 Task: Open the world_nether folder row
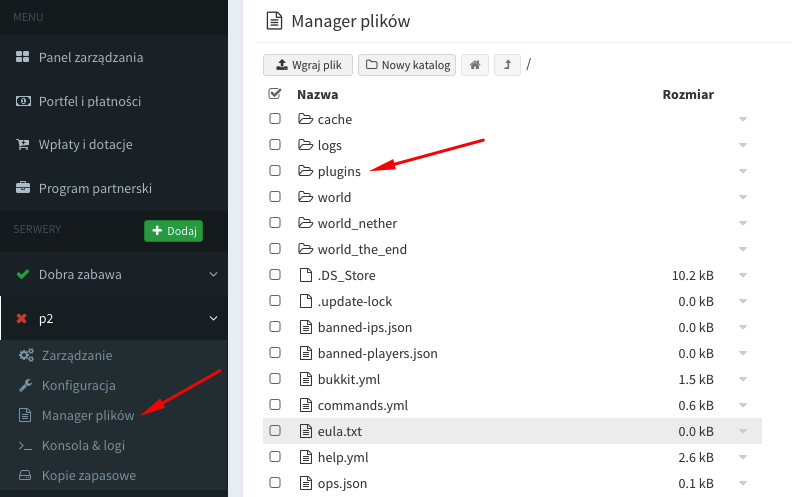pos(357,223)
